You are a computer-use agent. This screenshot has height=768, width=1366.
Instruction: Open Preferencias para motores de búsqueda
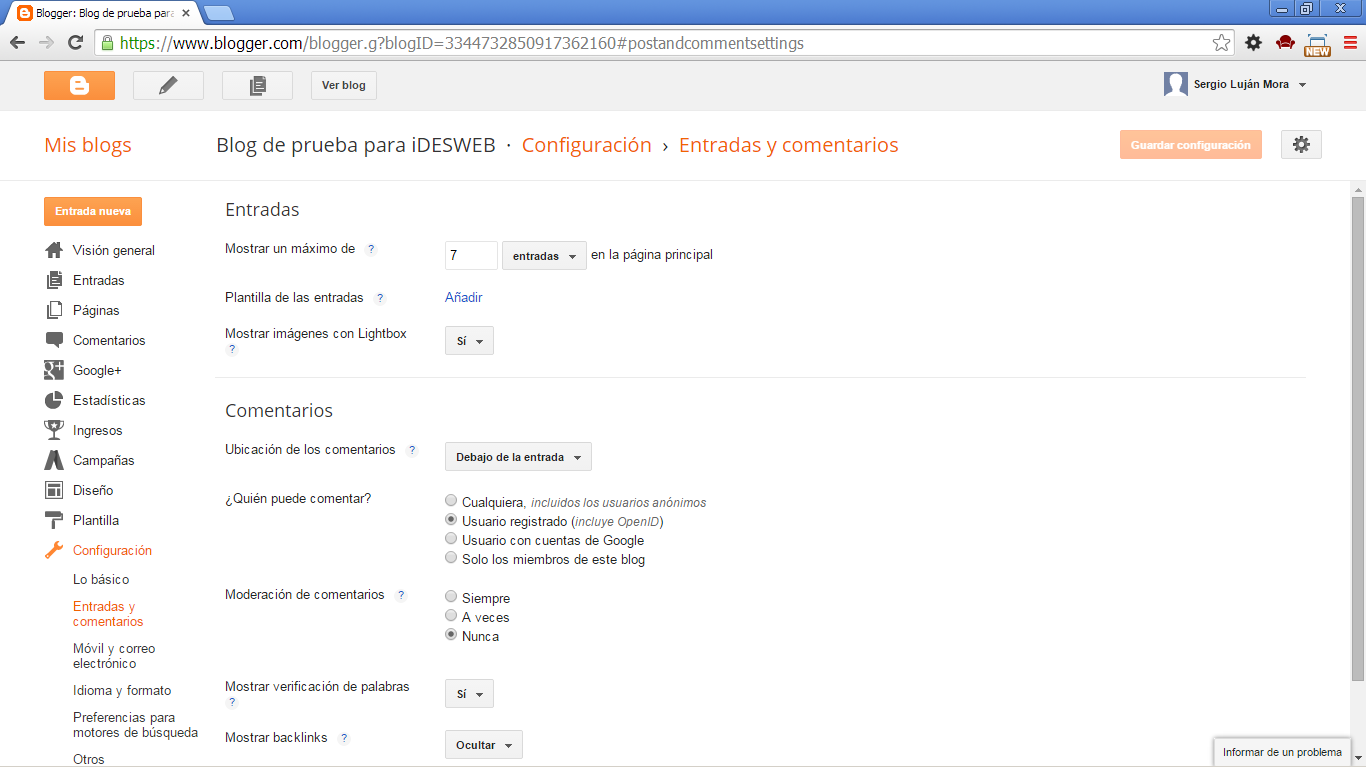pos(135,725)
